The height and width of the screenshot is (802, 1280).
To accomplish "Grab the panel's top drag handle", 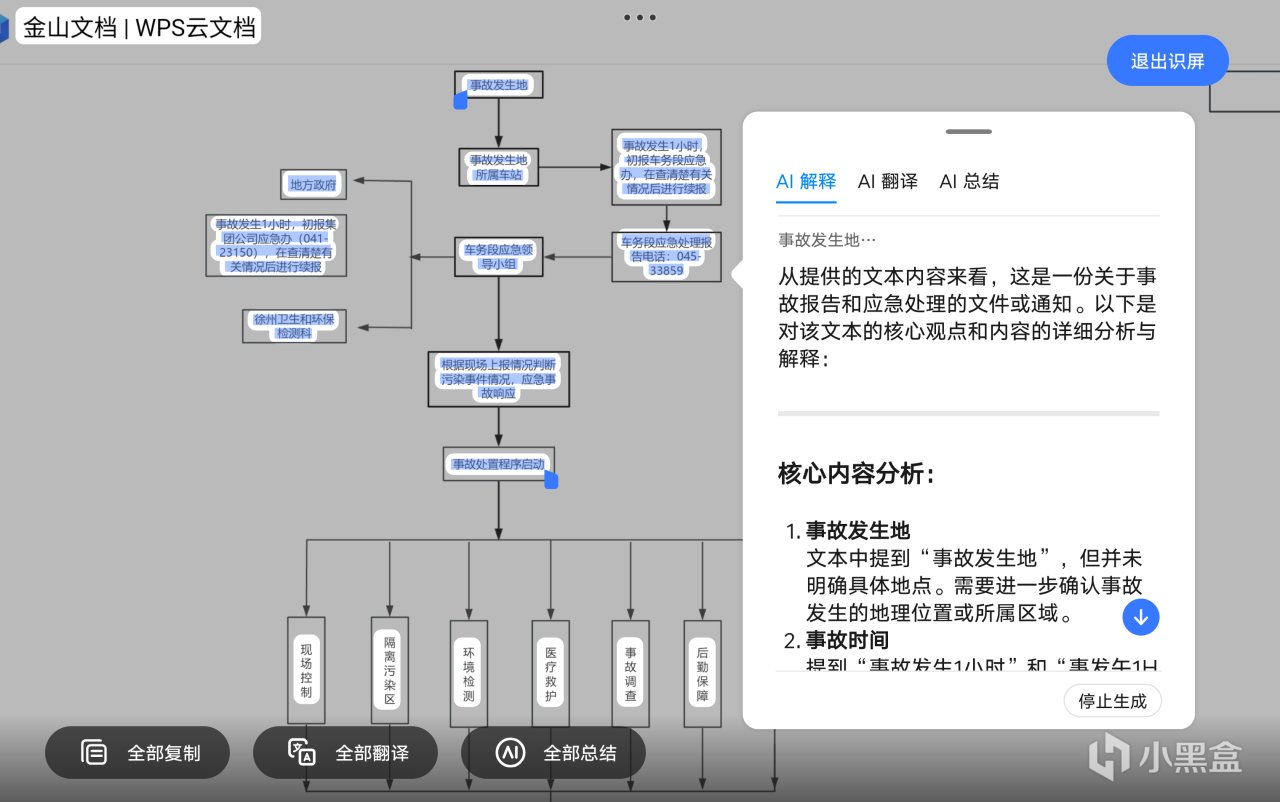I will [x=969, y=131].
